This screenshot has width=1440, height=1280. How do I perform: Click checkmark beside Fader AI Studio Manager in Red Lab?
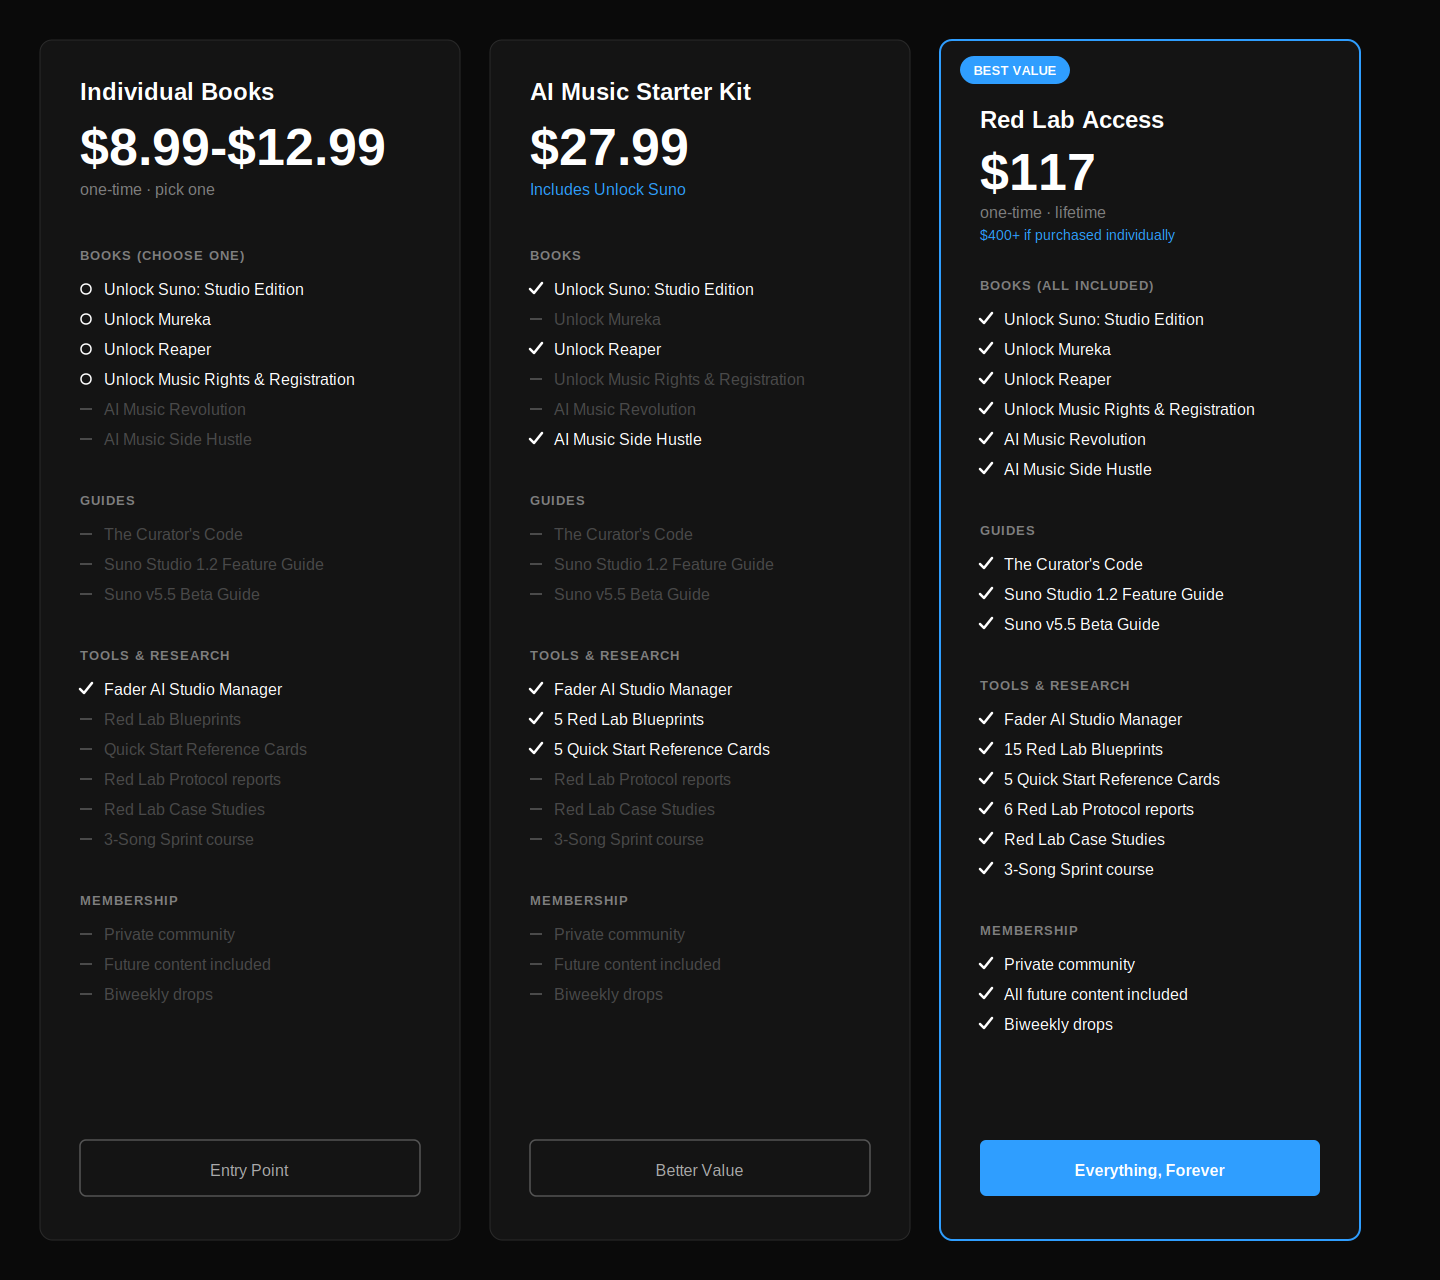click(986, 718)
